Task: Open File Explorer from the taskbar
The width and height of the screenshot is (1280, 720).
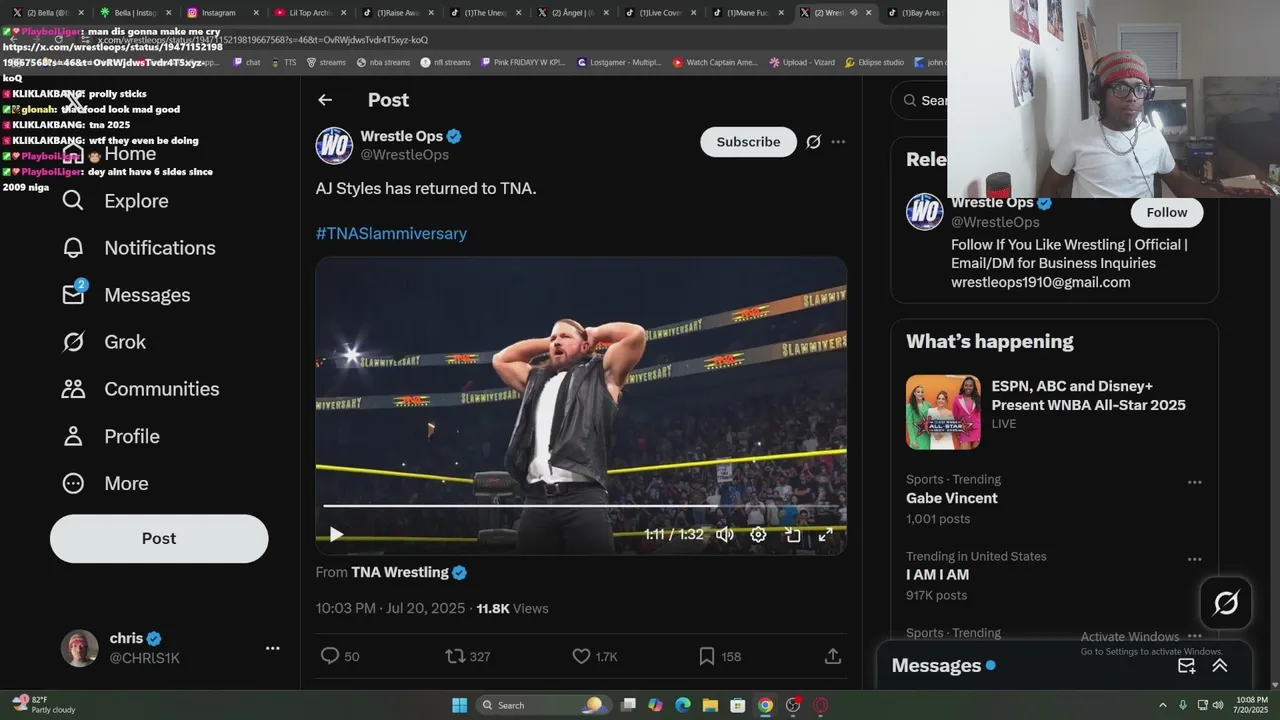Action: point(710,705)
